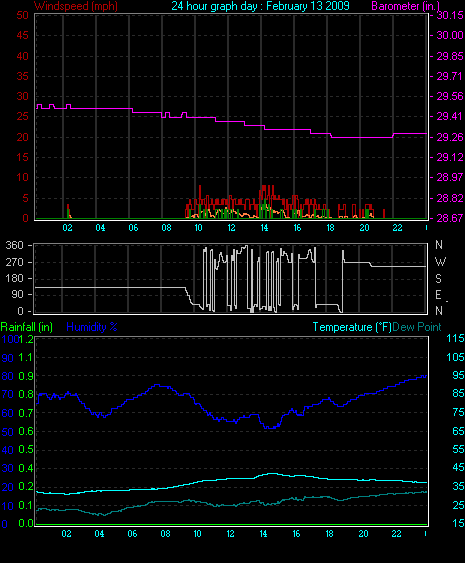Screen dimensions: 465x563
Task: Click the 04 hour marker under bottom graph
Action: [99, 534]
